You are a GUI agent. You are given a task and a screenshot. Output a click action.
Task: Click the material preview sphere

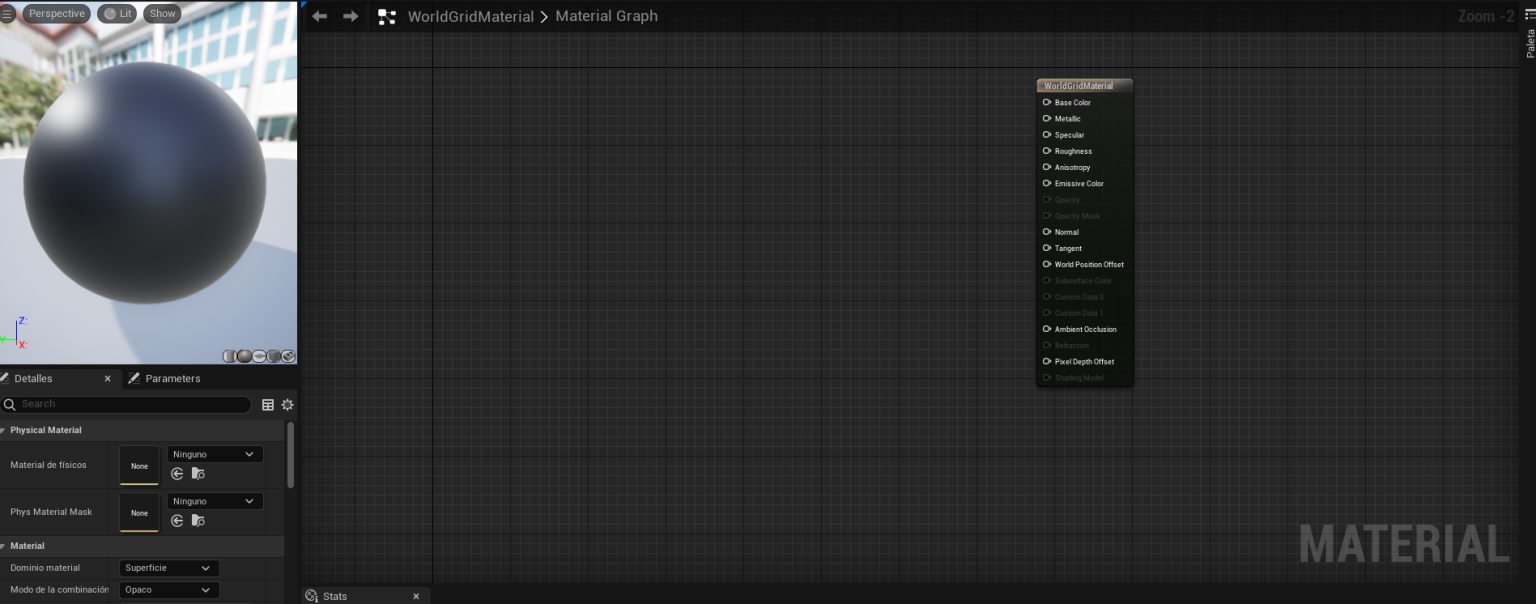(x=145, y=185)
